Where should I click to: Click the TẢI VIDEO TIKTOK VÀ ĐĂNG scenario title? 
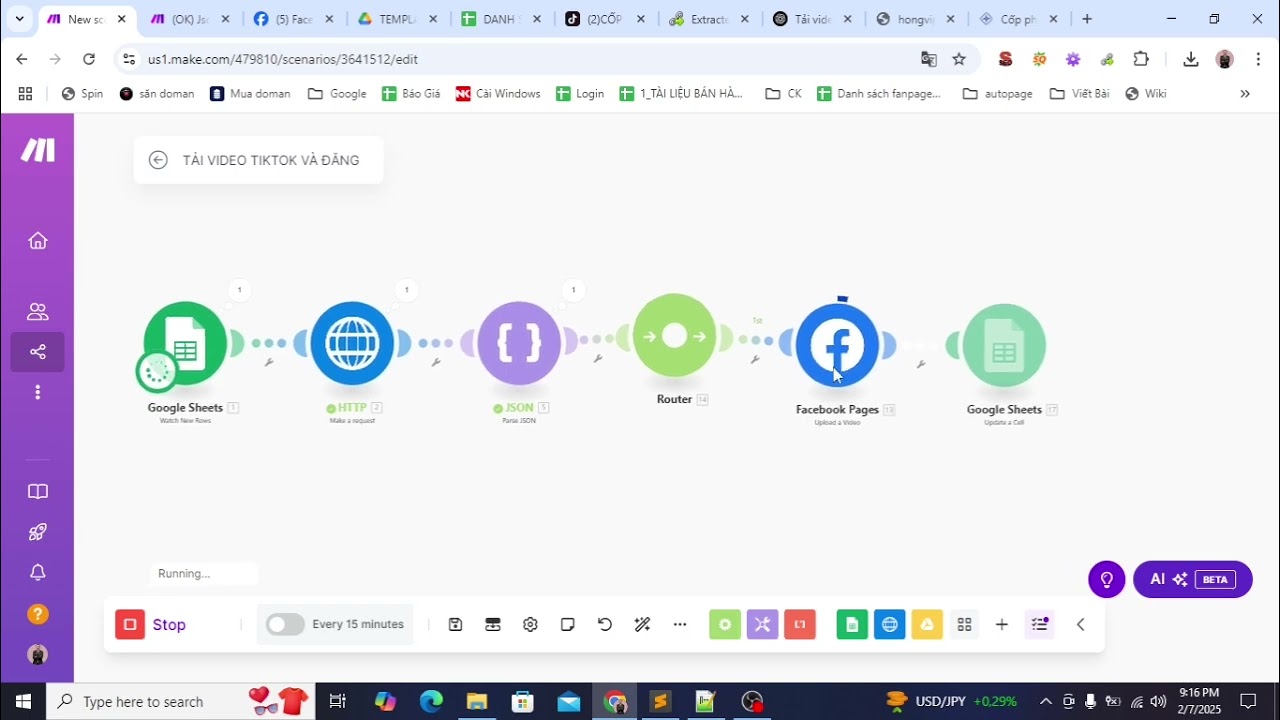coord(271,160)
